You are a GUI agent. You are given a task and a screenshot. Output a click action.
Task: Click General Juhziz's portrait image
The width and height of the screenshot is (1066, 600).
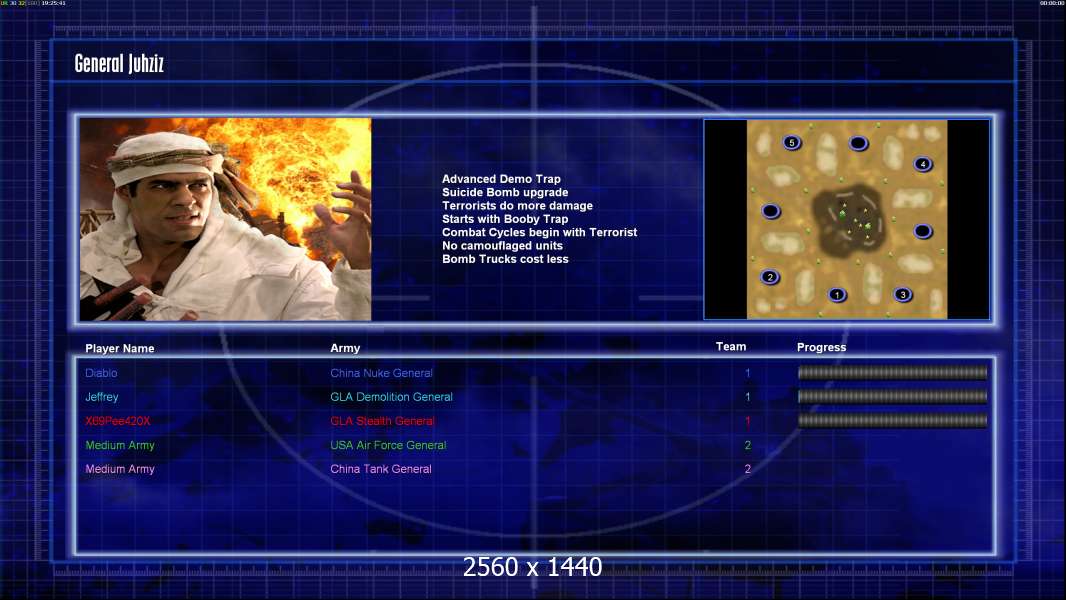point(225,219)
